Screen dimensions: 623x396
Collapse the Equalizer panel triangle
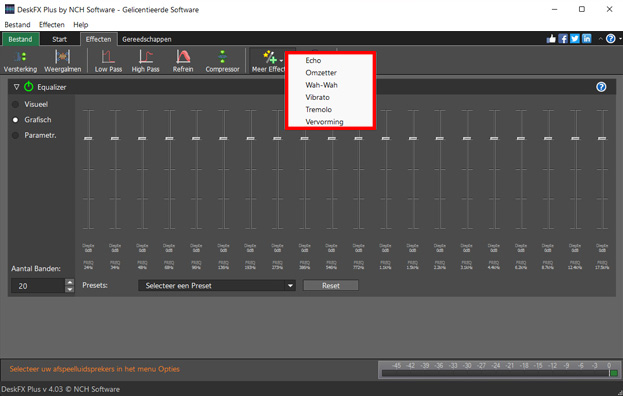[16, 87]
